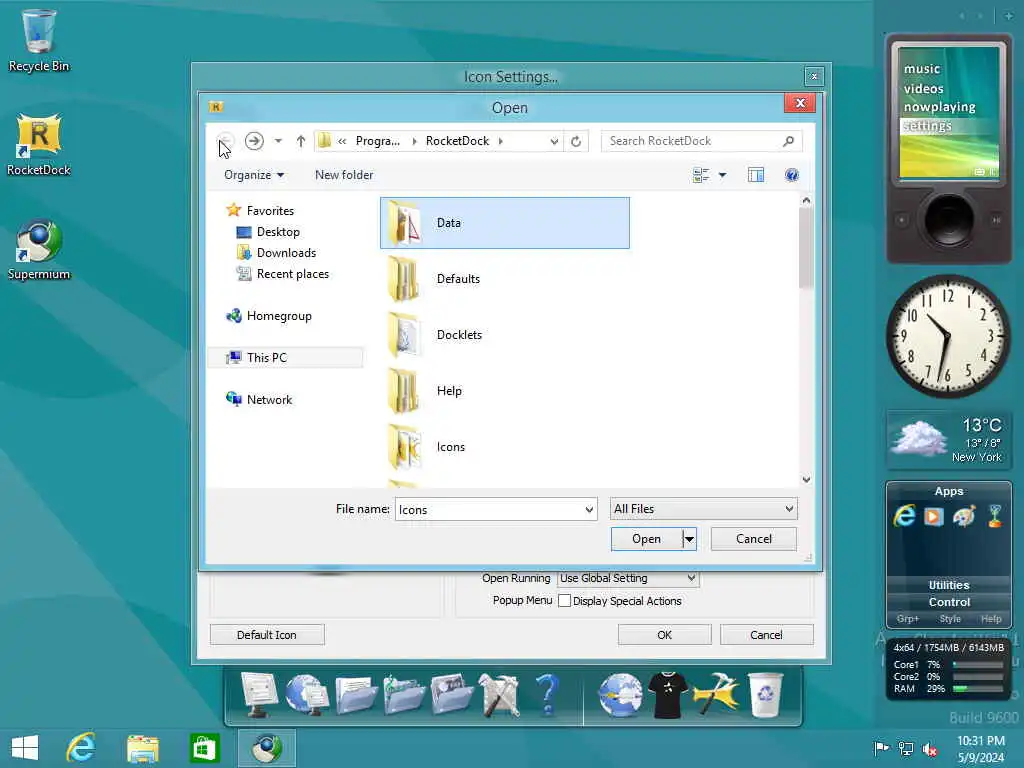Switch to Control group in launcher gadget

tap(949, 602)
